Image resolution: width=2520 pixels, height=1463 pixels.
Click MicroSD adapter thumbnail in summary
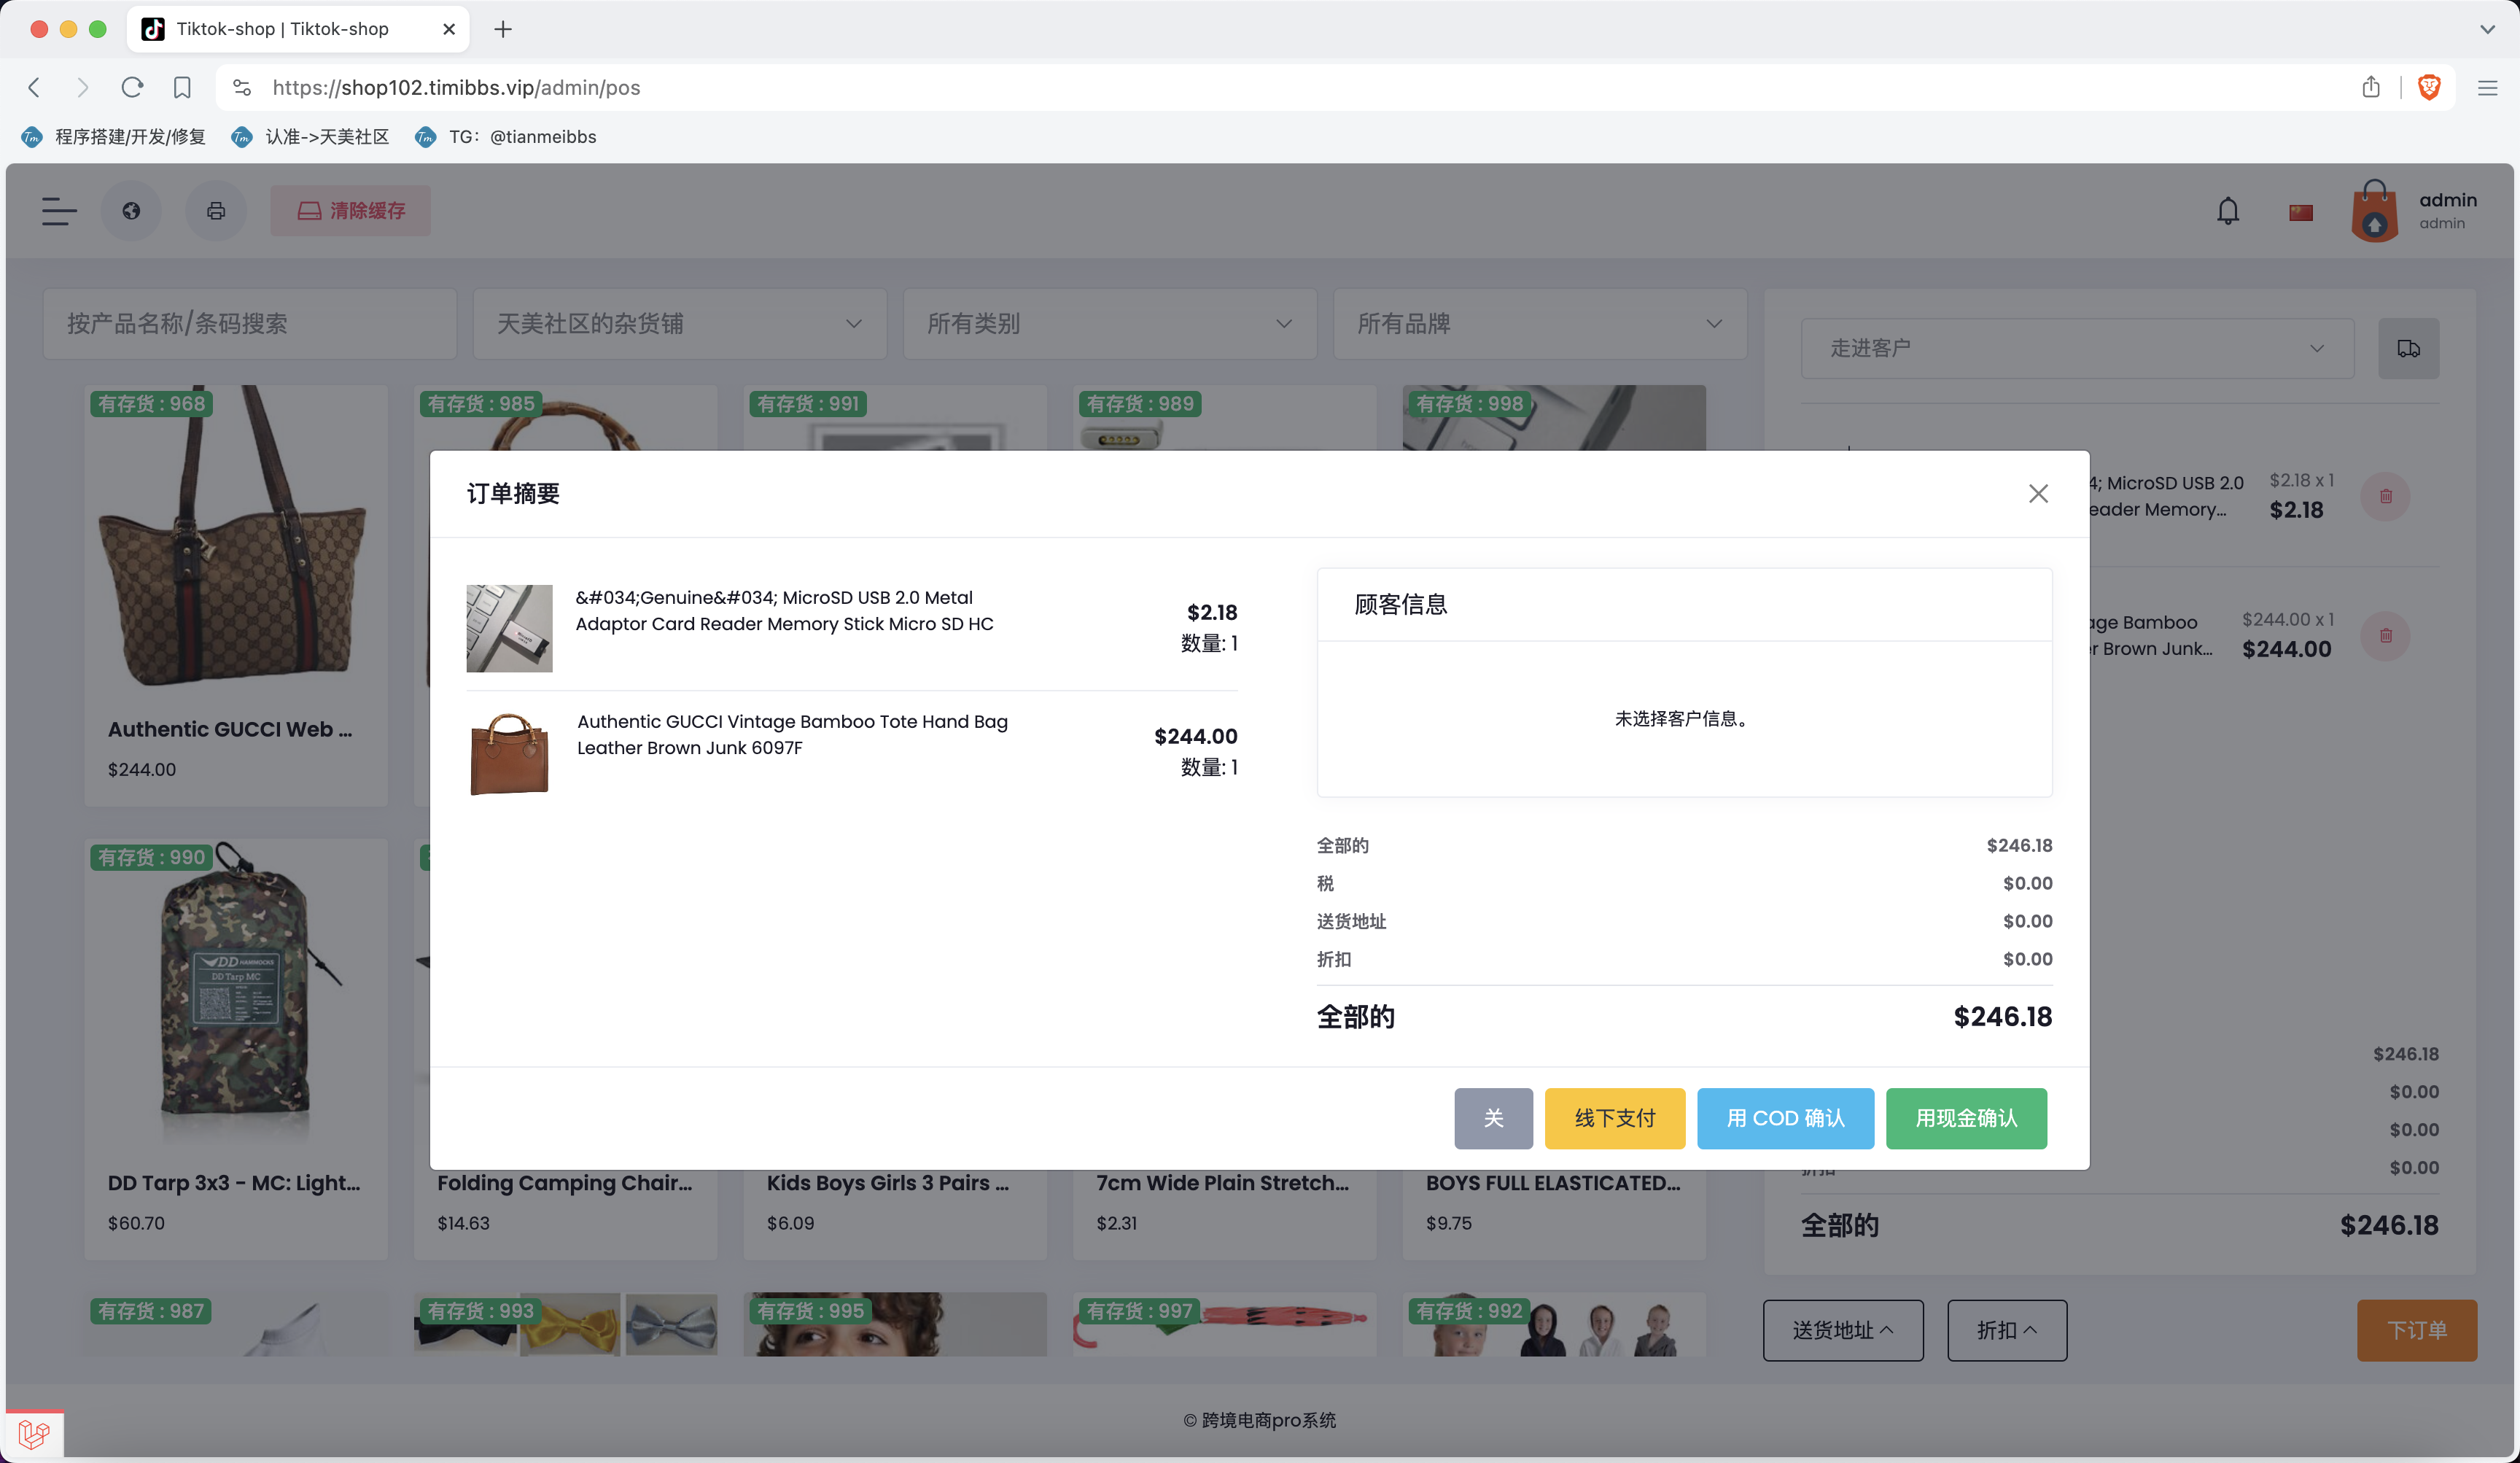[x=509, y=628]
